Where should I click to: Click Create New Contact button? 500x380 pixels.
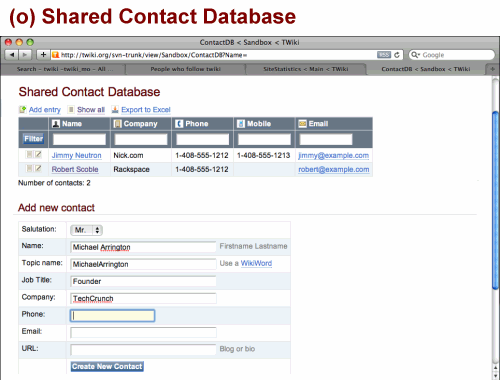[107, 366]
